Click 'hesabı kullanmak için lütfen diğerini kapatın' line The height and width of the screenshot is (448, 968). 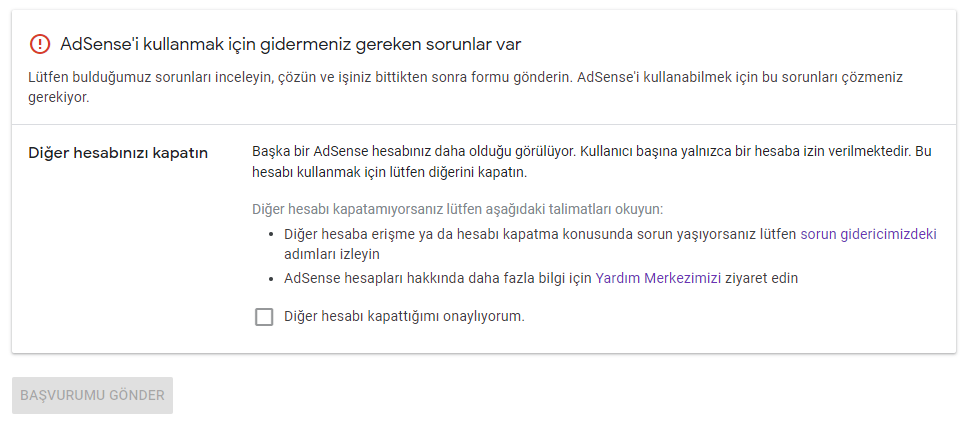[390, 172]
